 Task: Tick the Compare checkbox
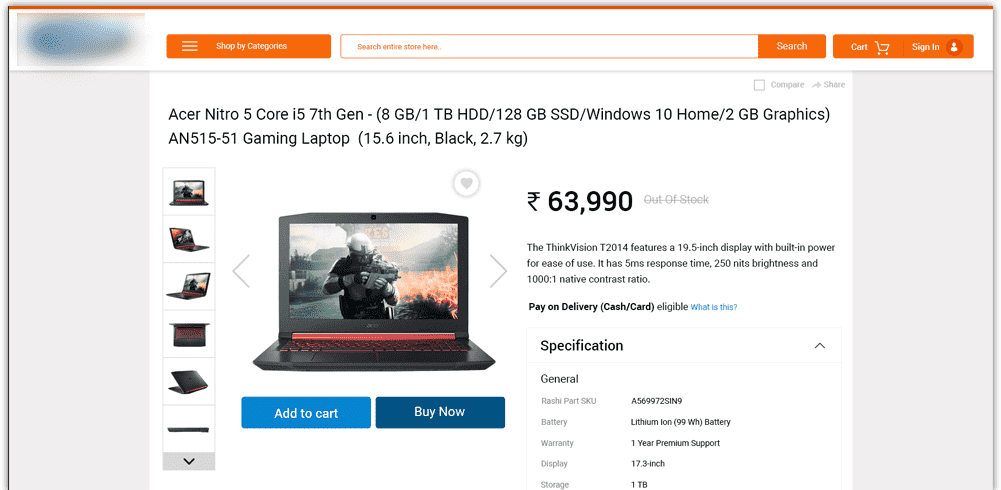tap(759, 85)
